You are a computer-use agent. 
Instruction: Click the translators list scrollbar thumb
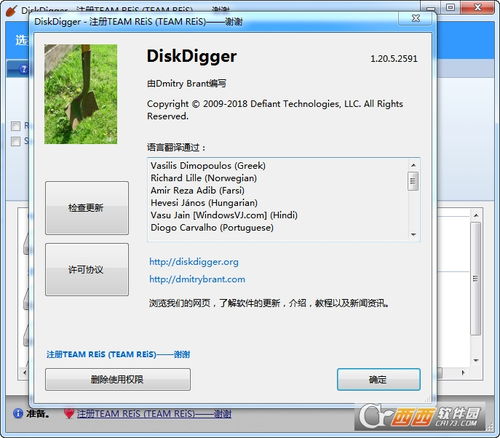coord(413,181)
